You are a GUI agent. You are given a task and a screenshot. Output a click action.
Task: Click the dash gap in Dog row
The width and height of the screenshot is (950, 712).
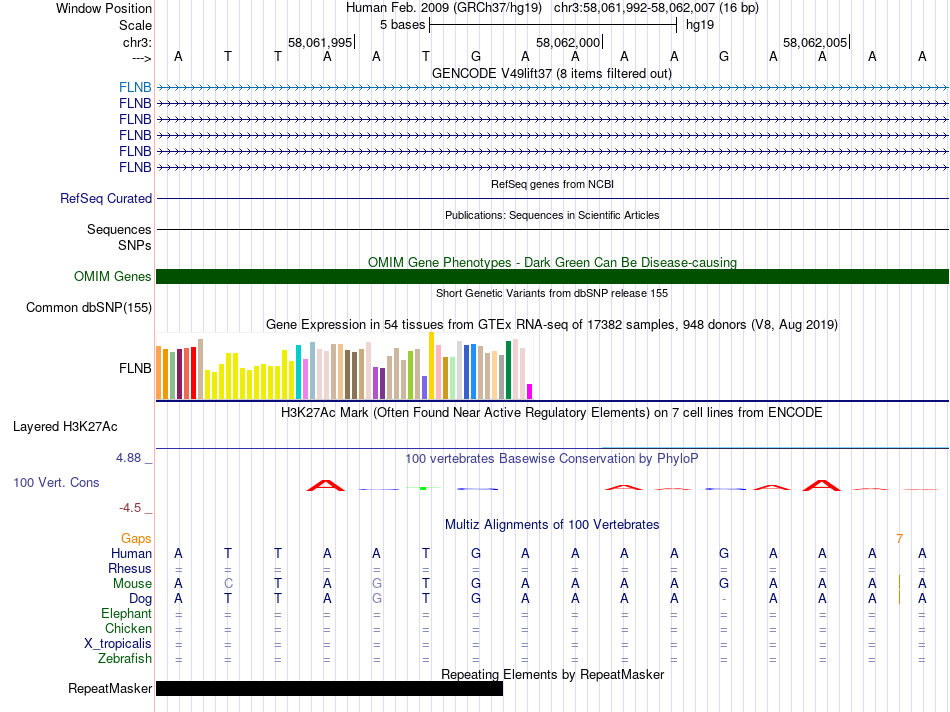[723, 599]
